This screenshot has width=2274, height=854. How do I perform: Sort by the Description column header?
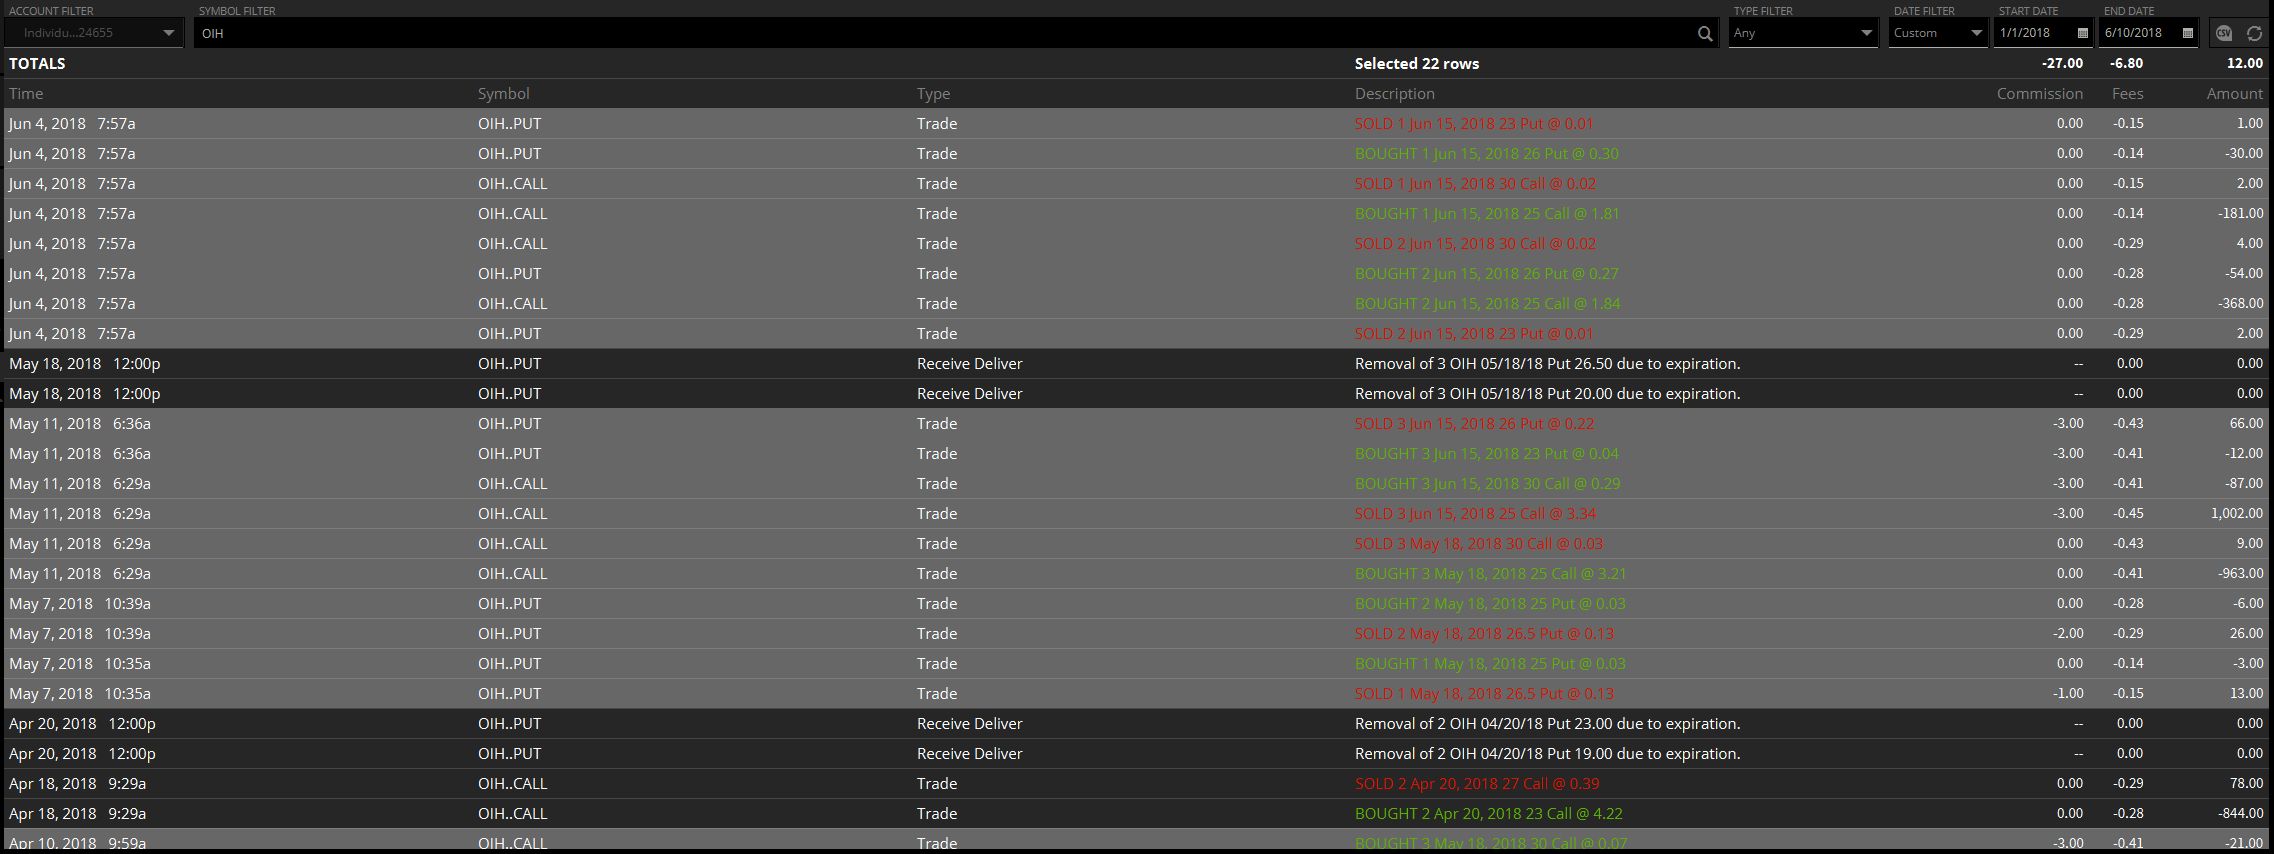click(1394, 94)
